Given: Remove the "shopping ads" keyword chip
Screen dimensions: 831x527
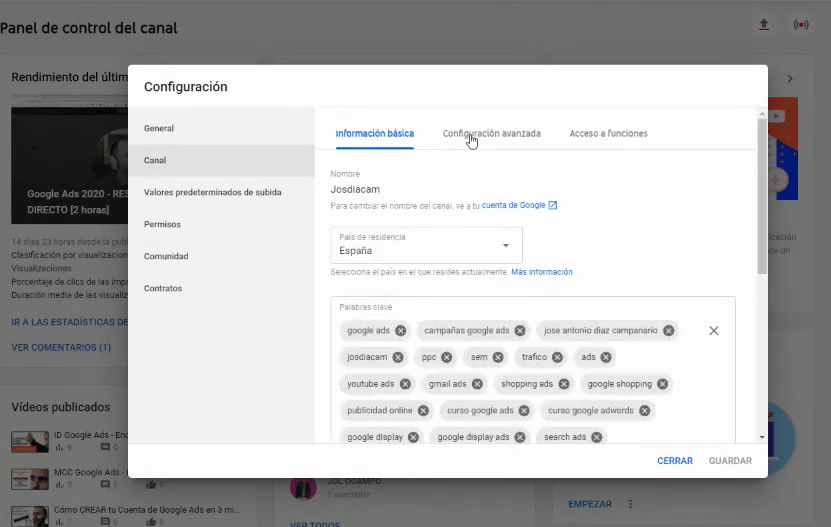Looking at the screenshot, I should [563, 384].
